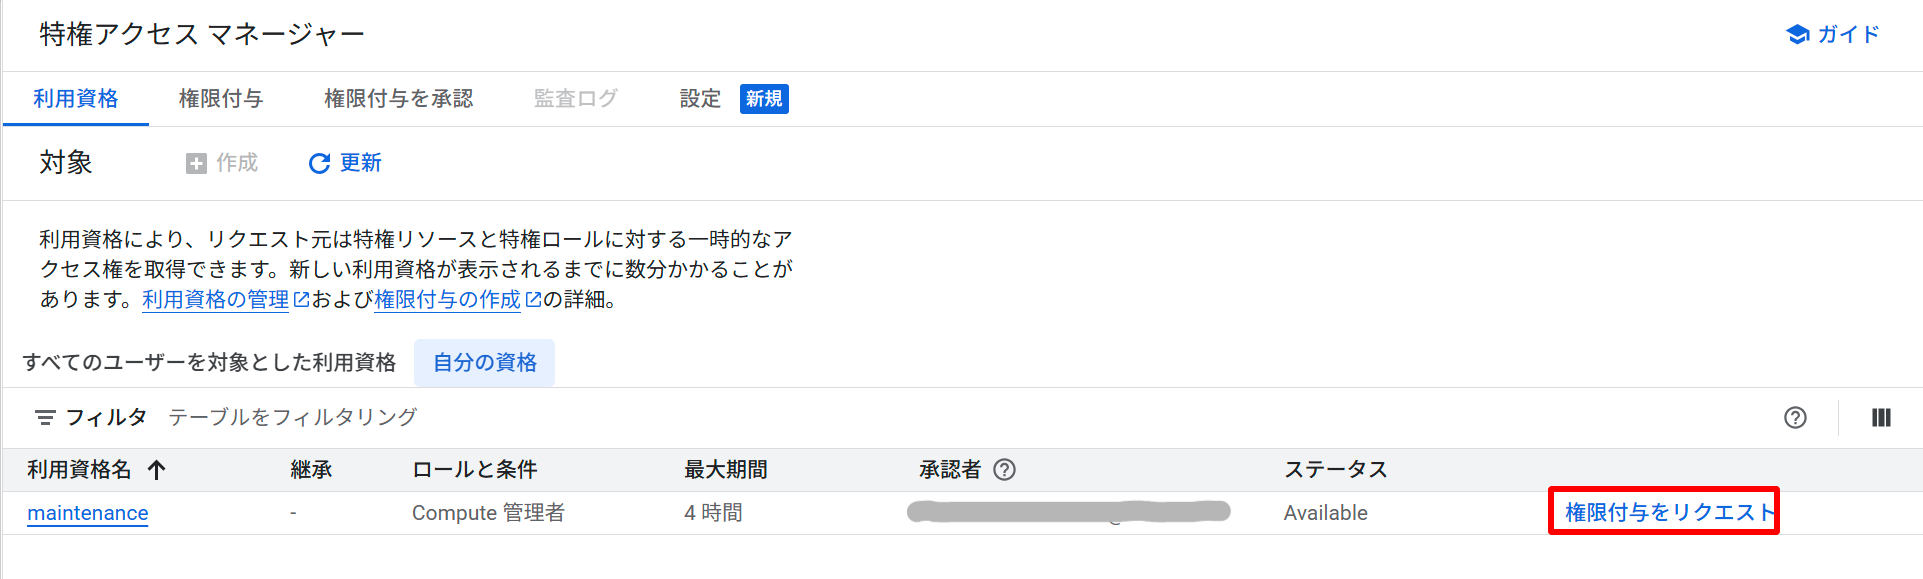This screenshot has height=579, width=1923.
Task: Open the 利用資格の管理 documentation link
Action: (216, 300)
